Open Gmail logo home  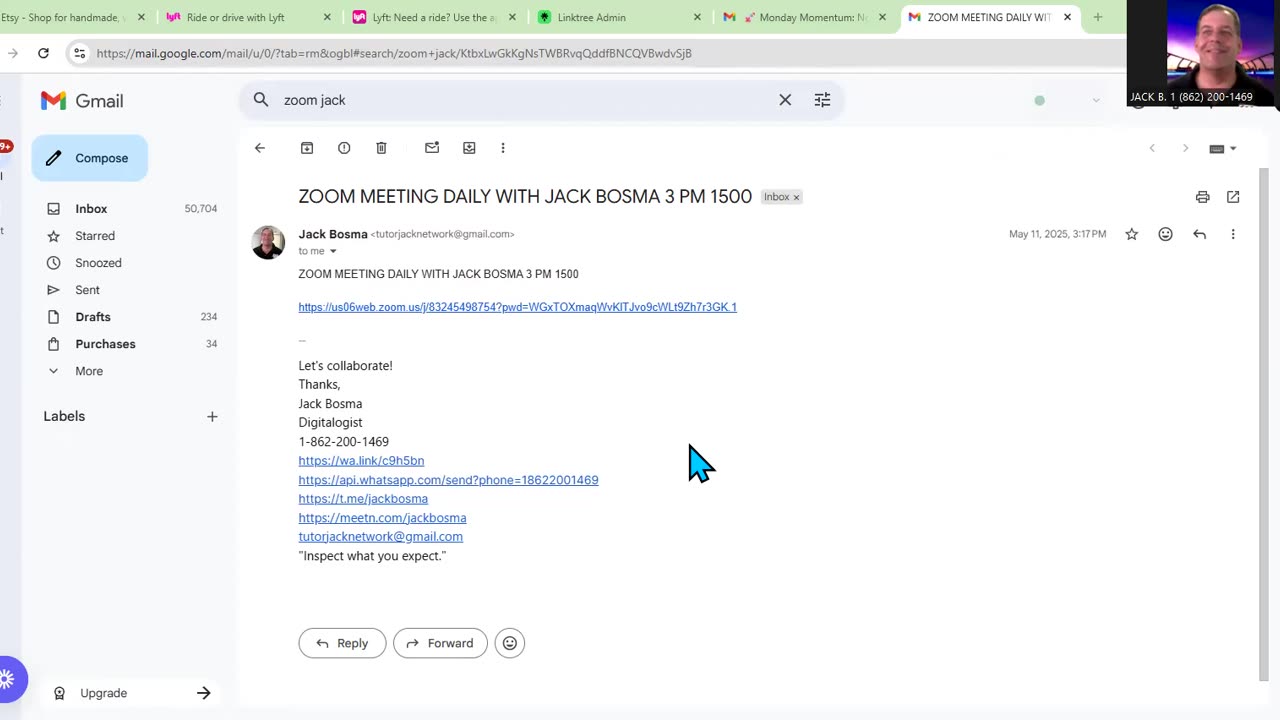pos(82,101)
